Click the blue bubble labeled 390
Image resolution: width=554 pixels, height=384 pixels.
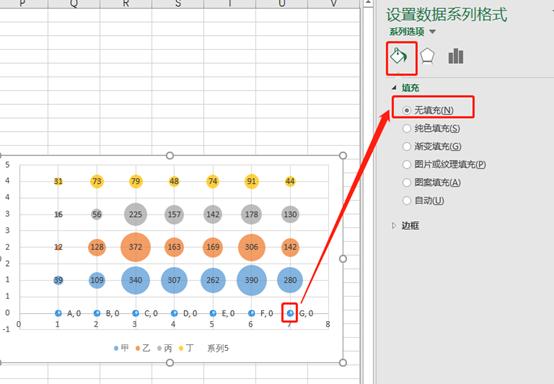(251, 280)
